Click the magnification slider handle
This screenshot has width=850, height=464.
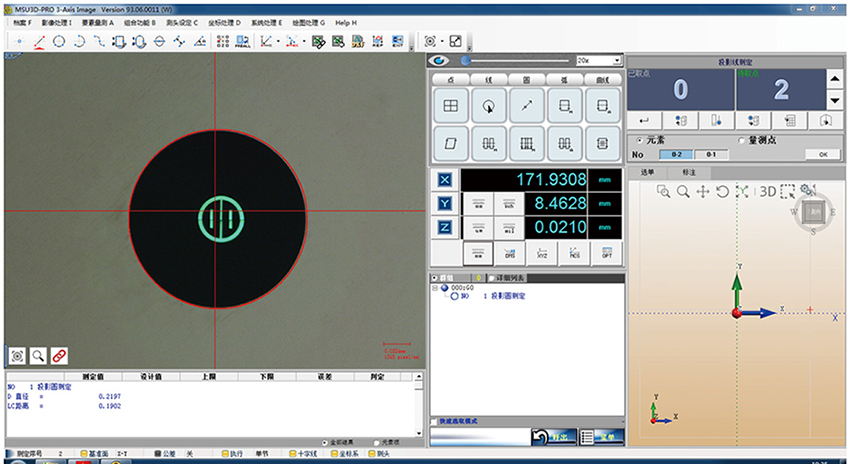[x=466, y=61]
